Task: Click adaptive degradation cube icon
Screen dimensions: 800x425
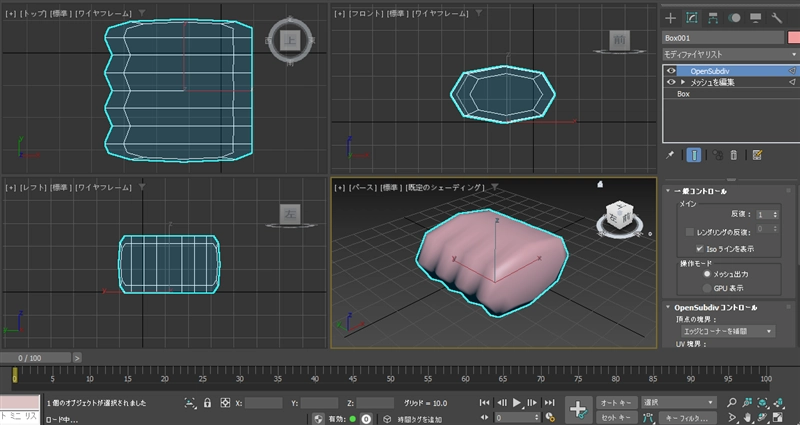Action: [387, 419]
